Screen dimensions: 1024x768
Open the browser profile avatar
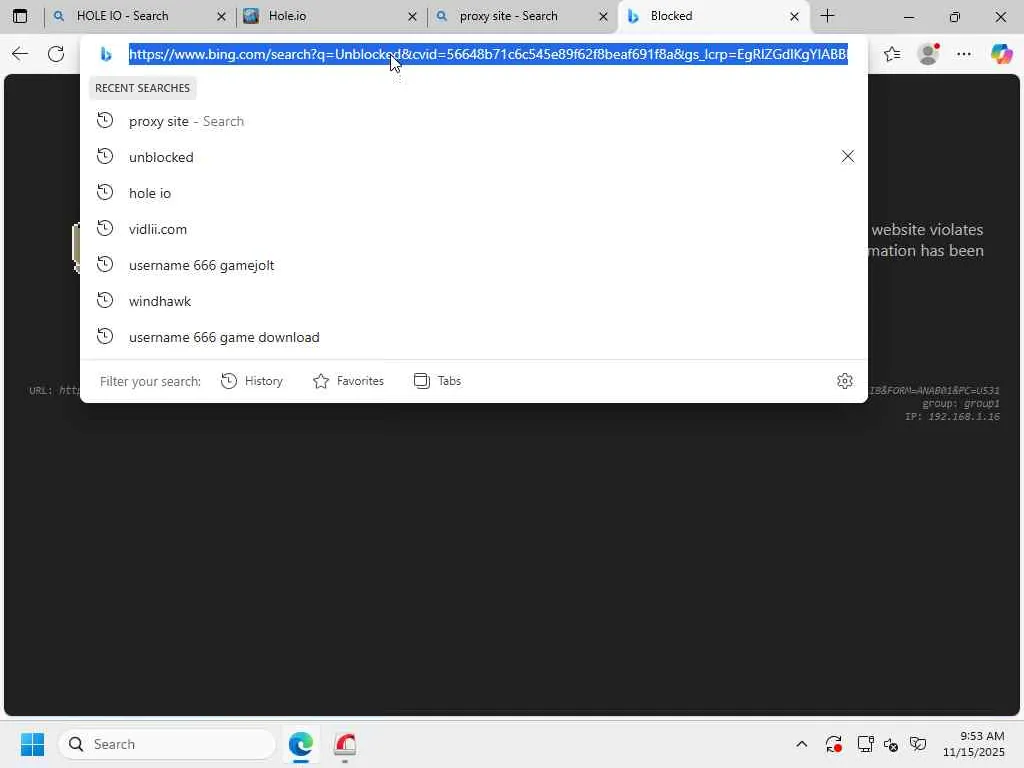[x=928, y=54]
